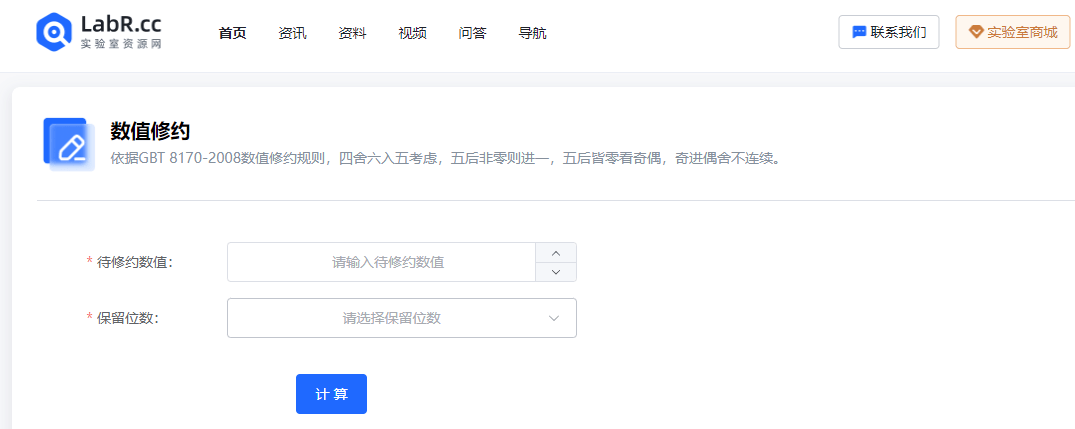Click the GBT 8170-2008 rule description text
Screen dimensions: 1075x429
coord(446,159)
